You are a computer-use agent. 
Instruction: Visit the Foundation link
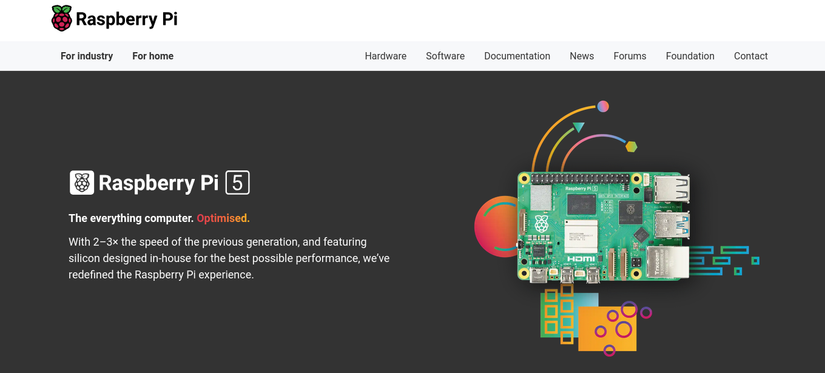tap(690, 56)
